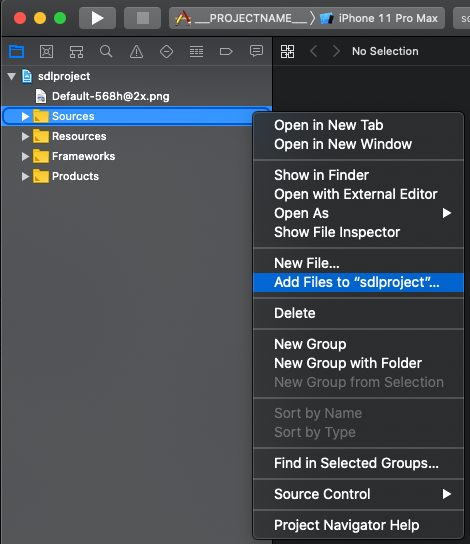Screen dimensions: 470x544
Task: Click the Products folder icon
Action: pyautogui.click(x=41, y=176)
